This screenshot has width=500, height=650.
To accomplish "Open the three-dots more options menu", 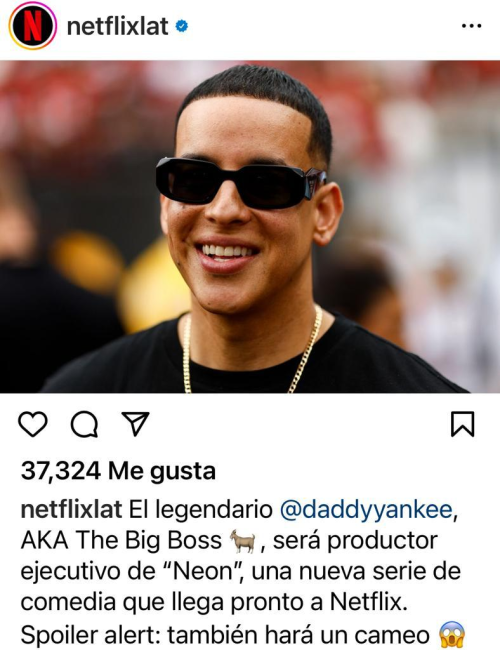I will [471, 26].
